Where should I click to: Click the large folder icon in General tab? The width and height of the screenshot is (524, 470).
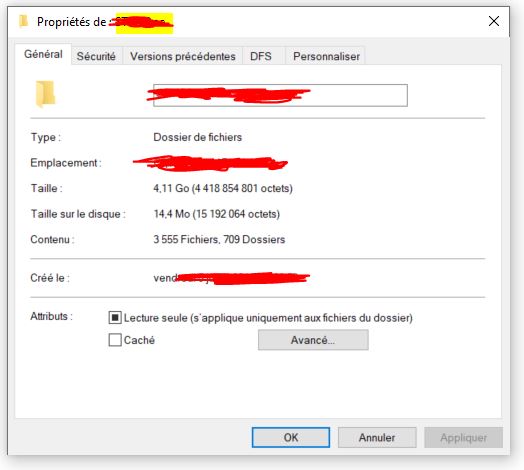(45, 94)
